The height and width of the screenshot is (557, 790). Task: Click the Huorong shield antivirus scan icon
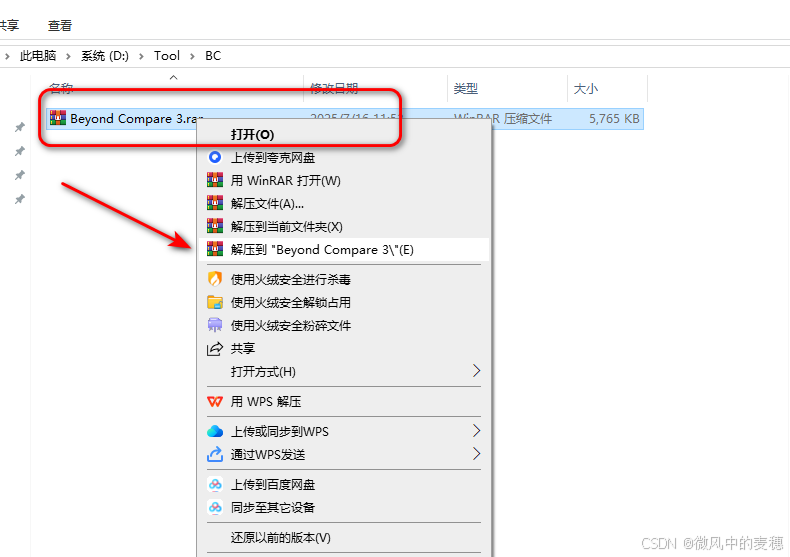pos(215,278)
